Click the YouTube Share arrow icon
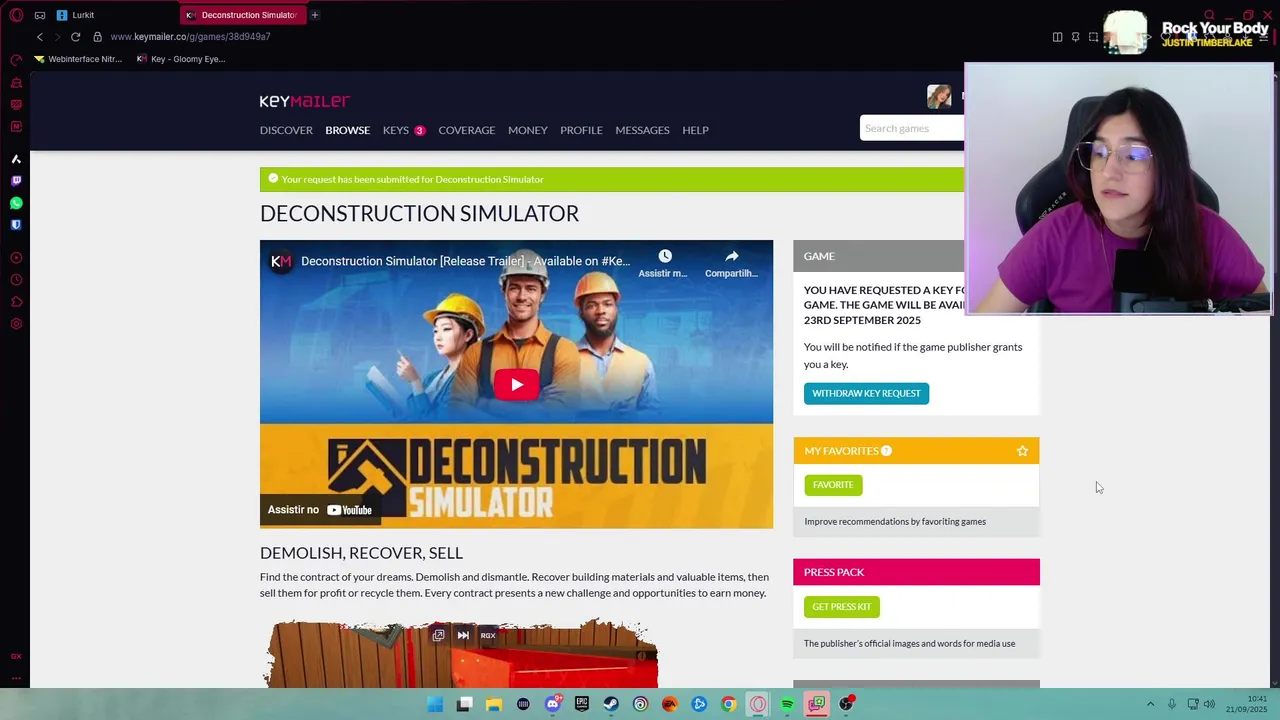 [x=731, y=257]
